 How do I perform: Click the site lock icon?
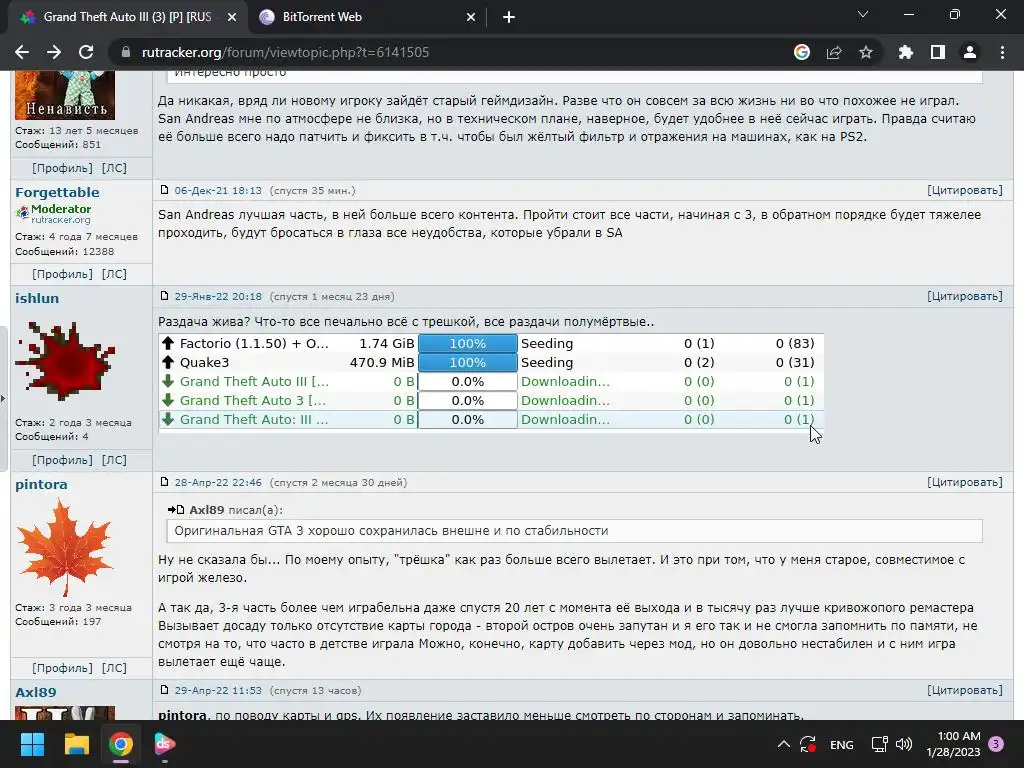[126, 52]
